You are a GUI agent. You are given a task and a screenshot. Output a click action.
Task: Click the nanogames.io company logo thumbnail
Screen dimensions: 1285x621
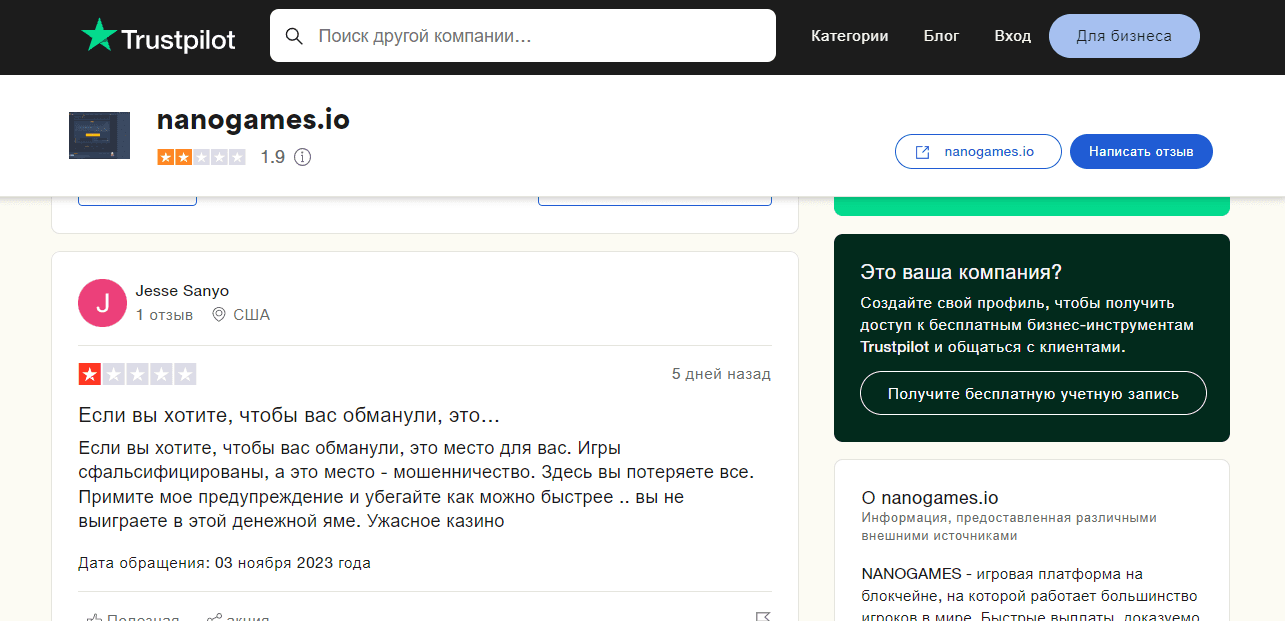99,135
